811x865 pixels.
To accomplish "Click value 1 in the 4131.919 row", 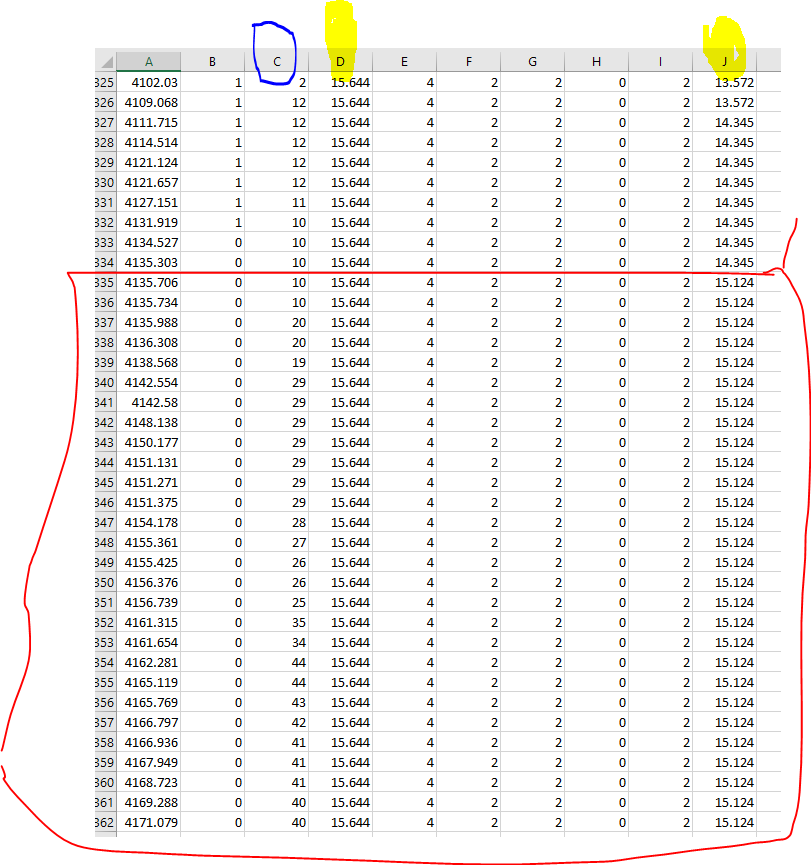I will click(x=212, y=222).
